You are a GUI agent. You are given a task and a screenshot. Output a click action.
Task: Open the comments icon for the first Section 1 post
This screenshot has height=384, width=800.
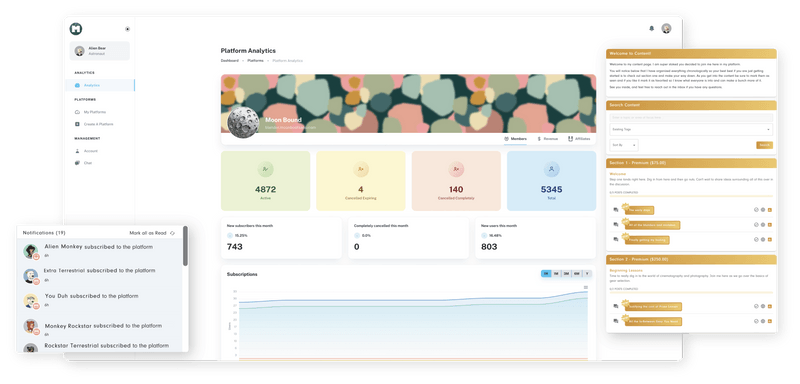[616, 210]
